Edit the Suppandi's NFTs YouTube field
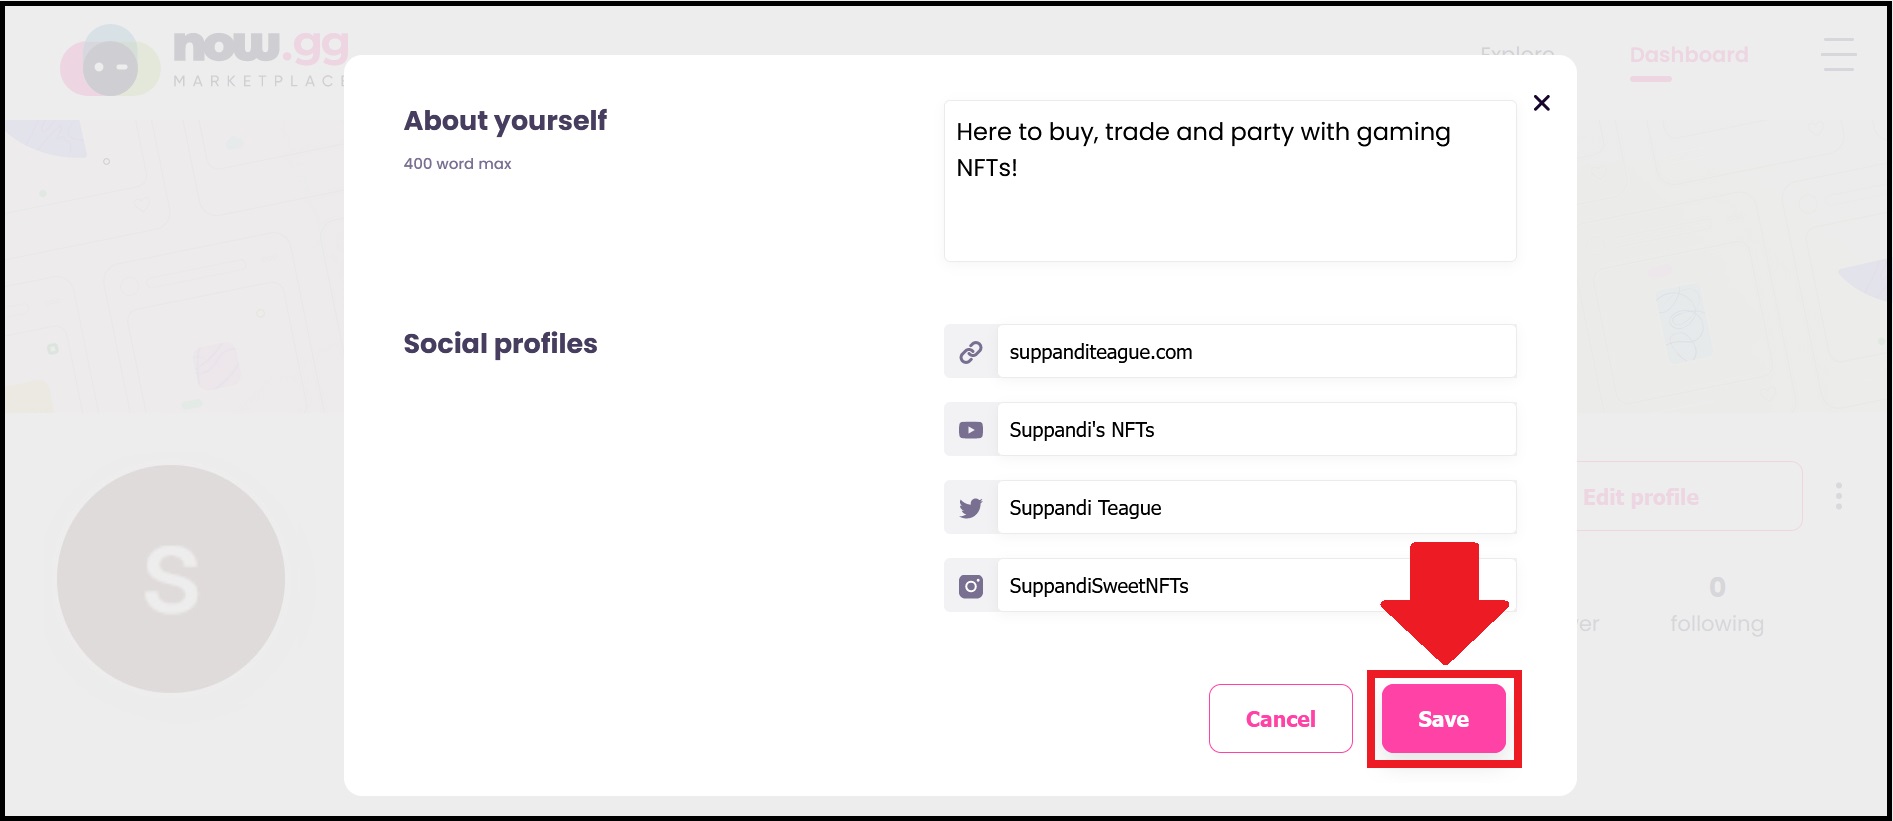This screenshot has width=1893, height=821. pyautogui.click(x=1256, y=430)
